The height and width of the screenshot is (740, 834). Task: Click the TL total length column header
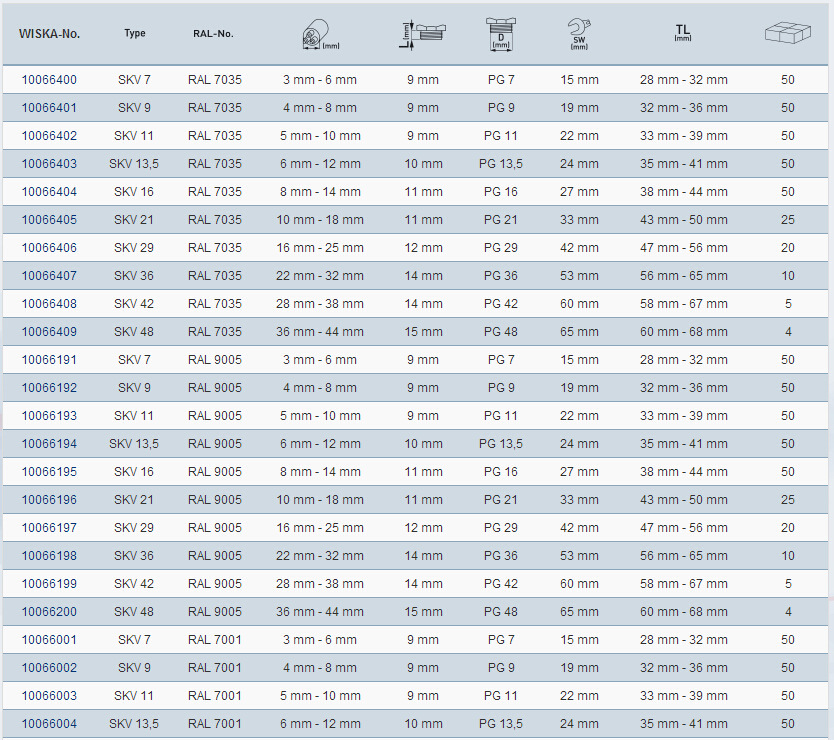tap(683, 33)
